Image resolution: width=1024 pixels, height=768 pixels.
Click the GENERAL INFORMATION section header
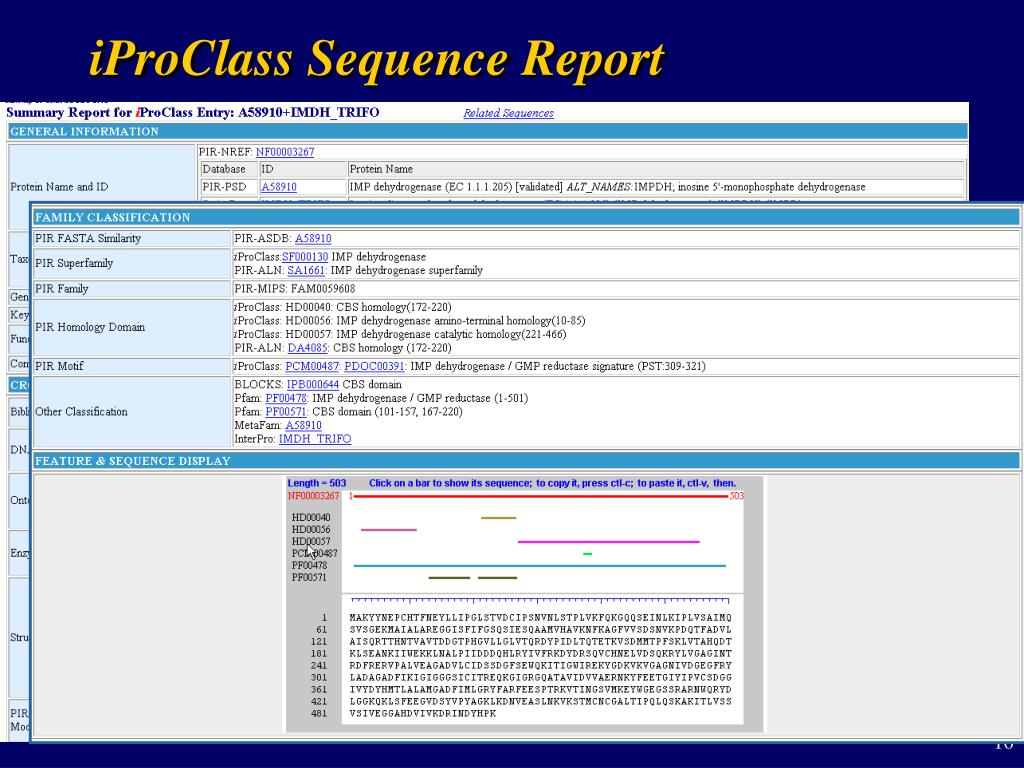(x=487, y=131)
